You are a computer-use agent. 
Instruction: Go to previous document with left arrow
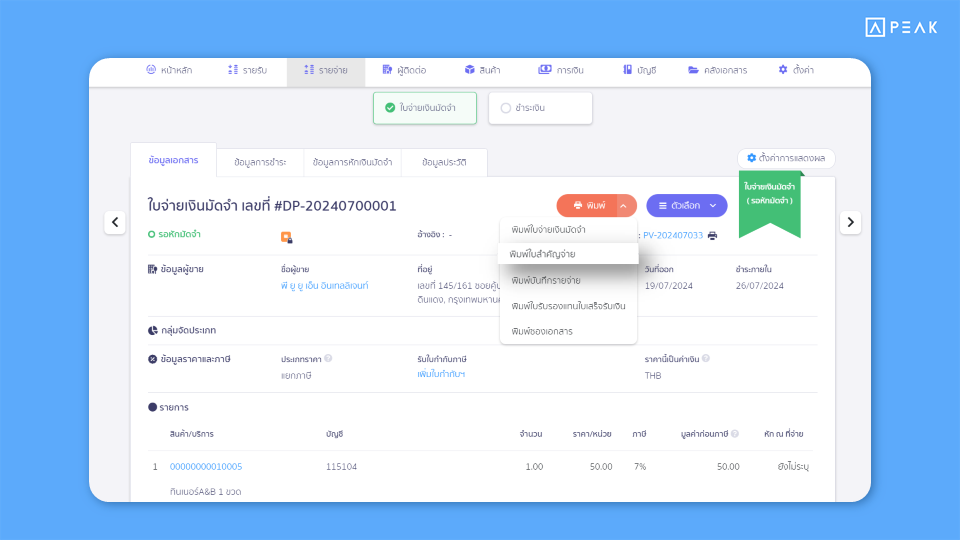point(115,222)
